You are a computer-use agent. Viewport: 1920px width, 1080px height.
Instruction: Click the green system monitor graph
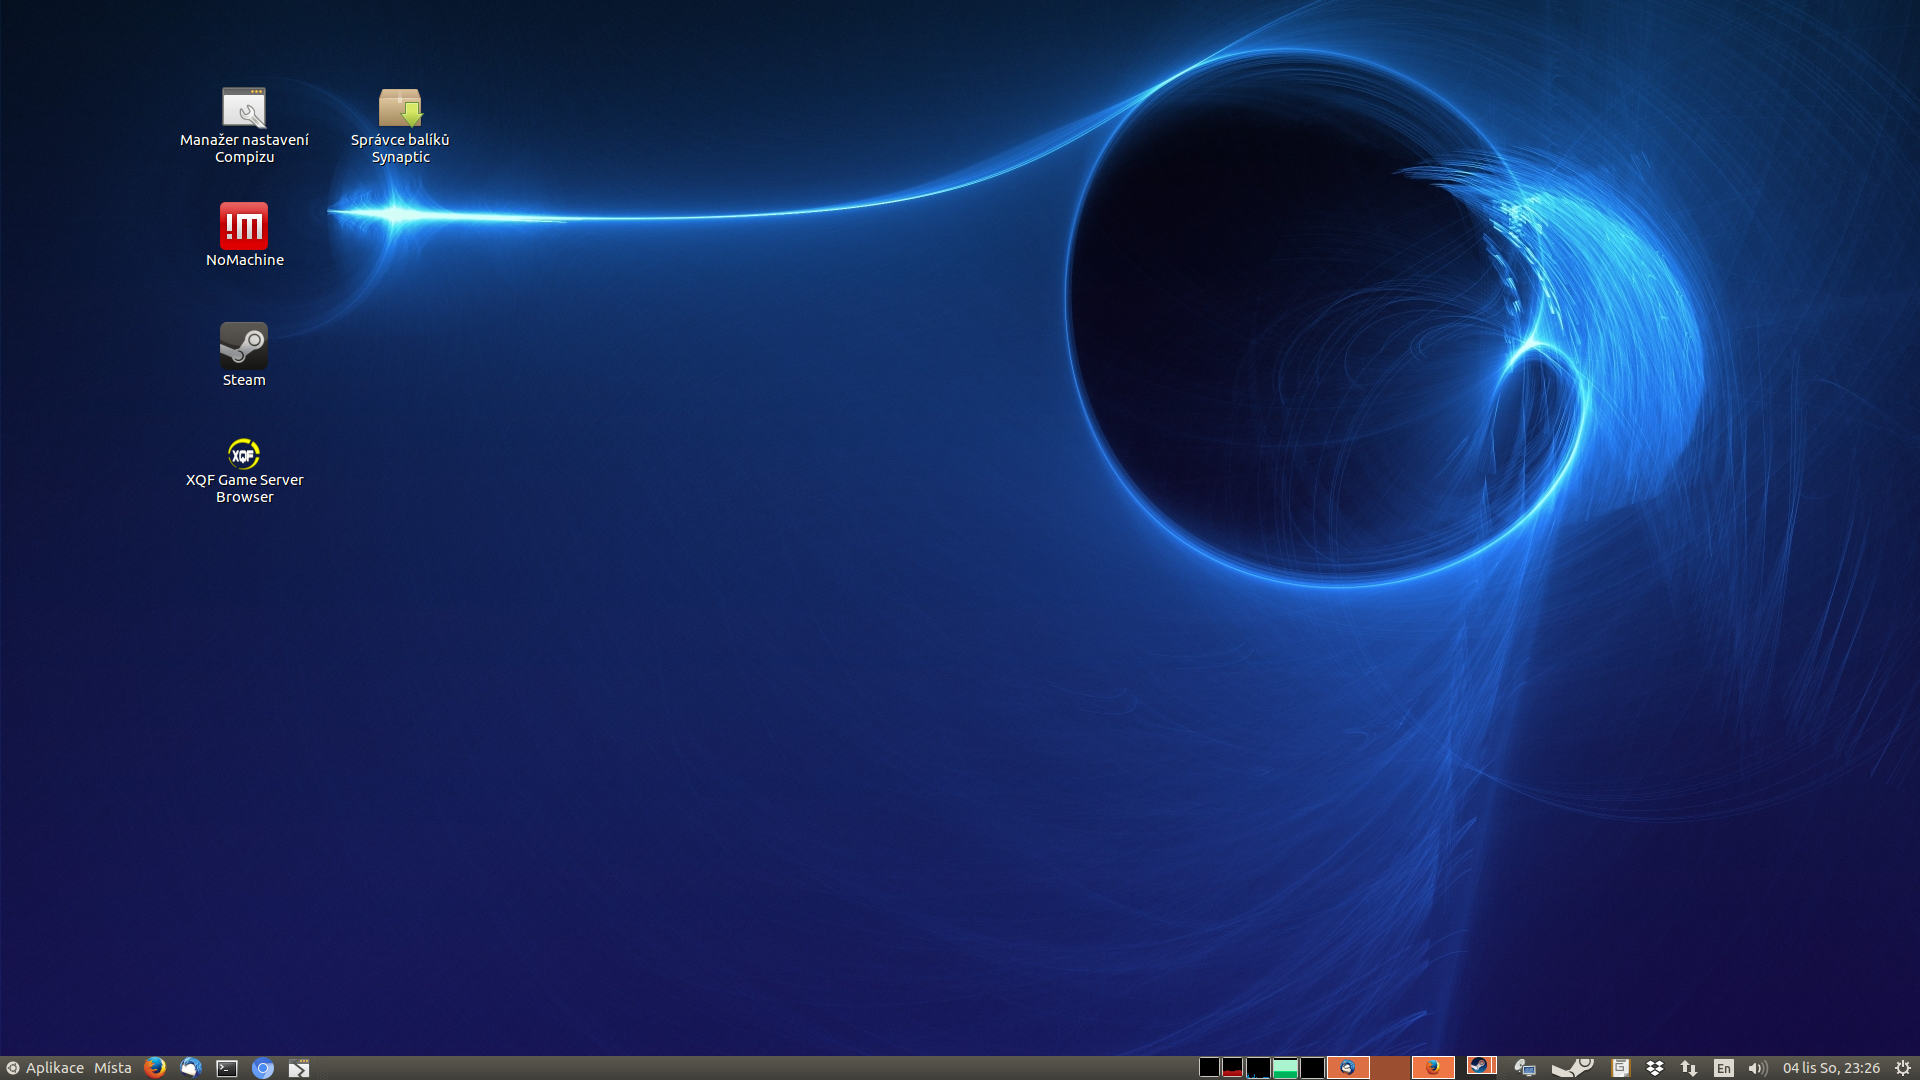tap(1285, 1068)
